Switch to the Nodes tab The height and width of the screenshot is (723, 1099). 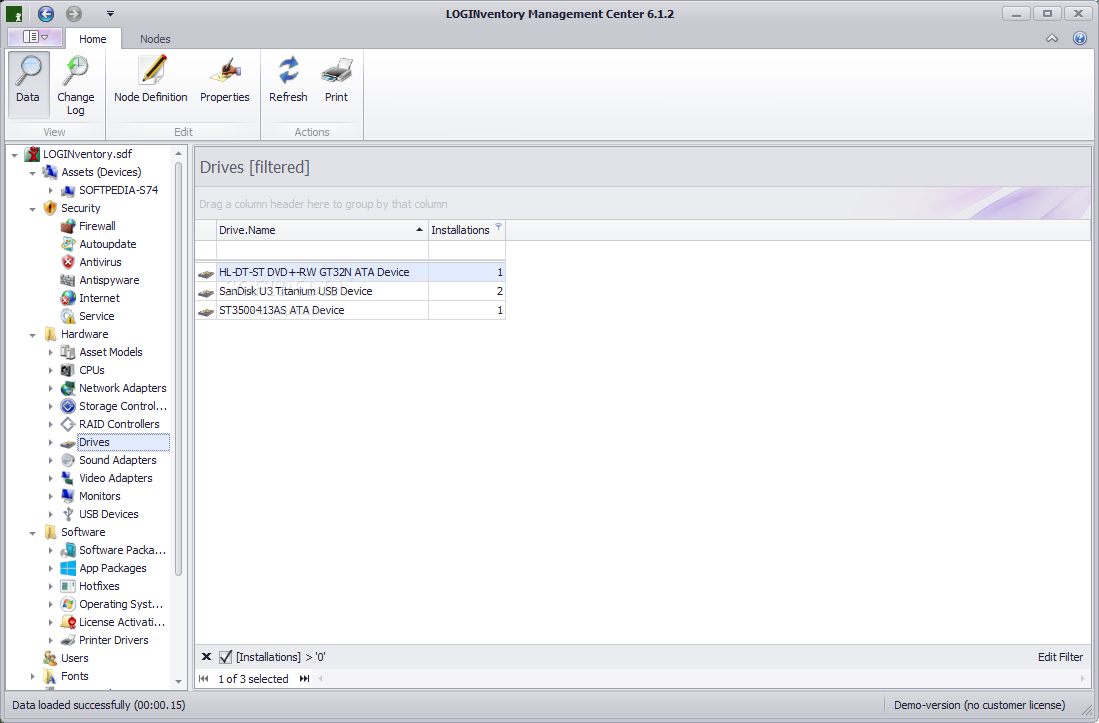155,39
